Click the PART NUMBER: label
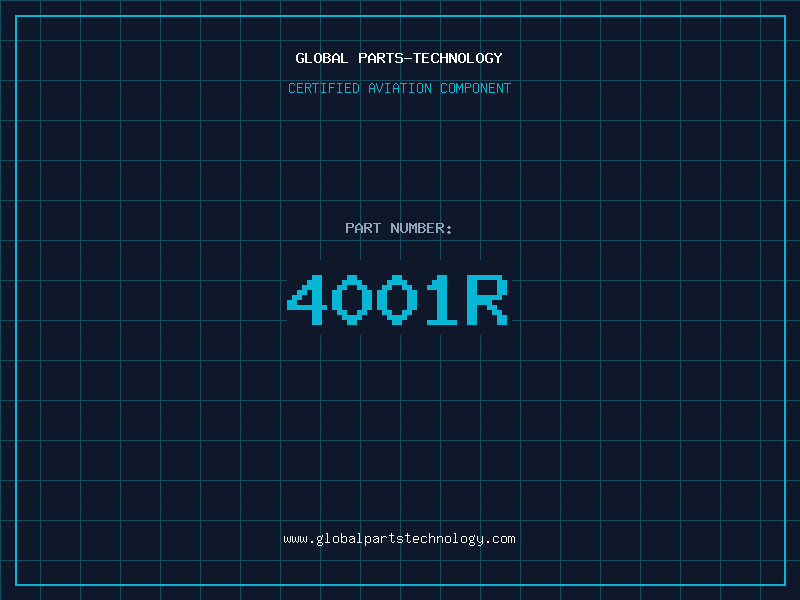Screen dimensions: 800x600 399,228
